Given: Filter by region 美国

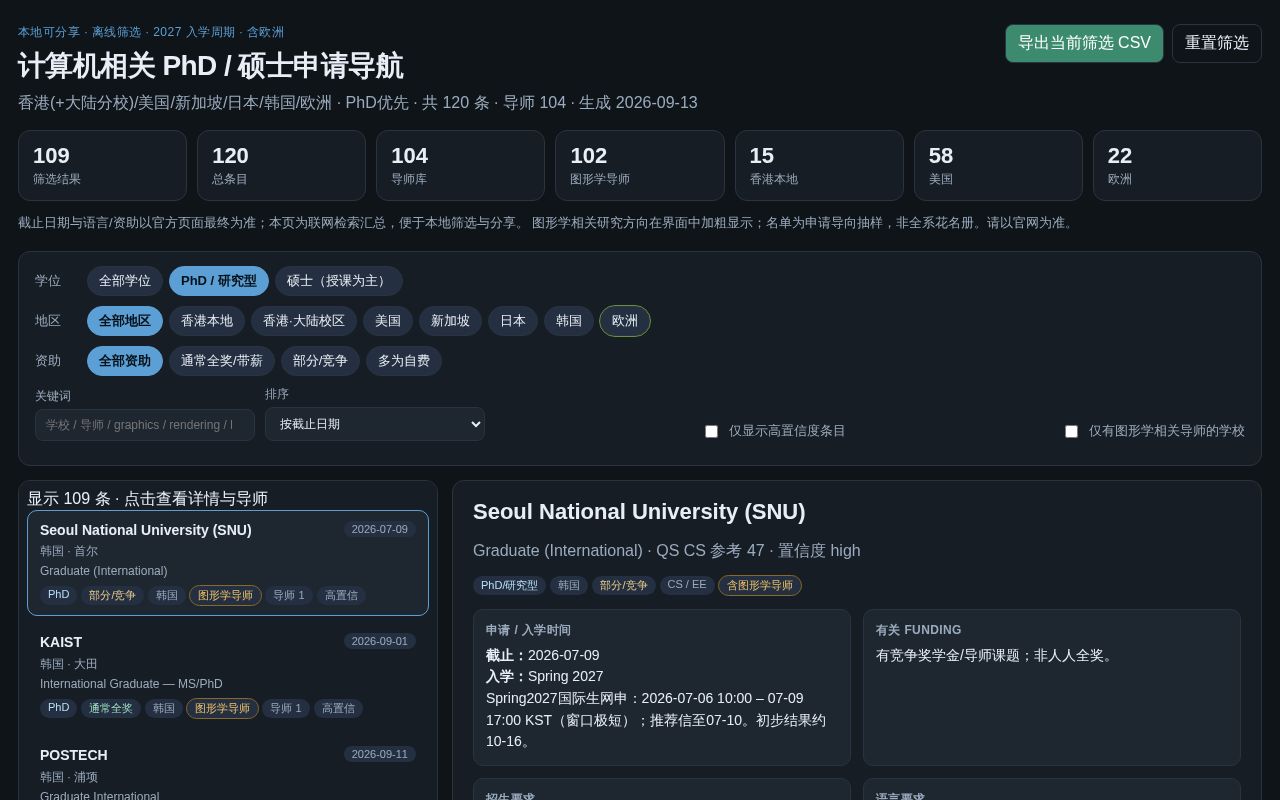Looking at the screenshot, I should click(x=388, y=321).
